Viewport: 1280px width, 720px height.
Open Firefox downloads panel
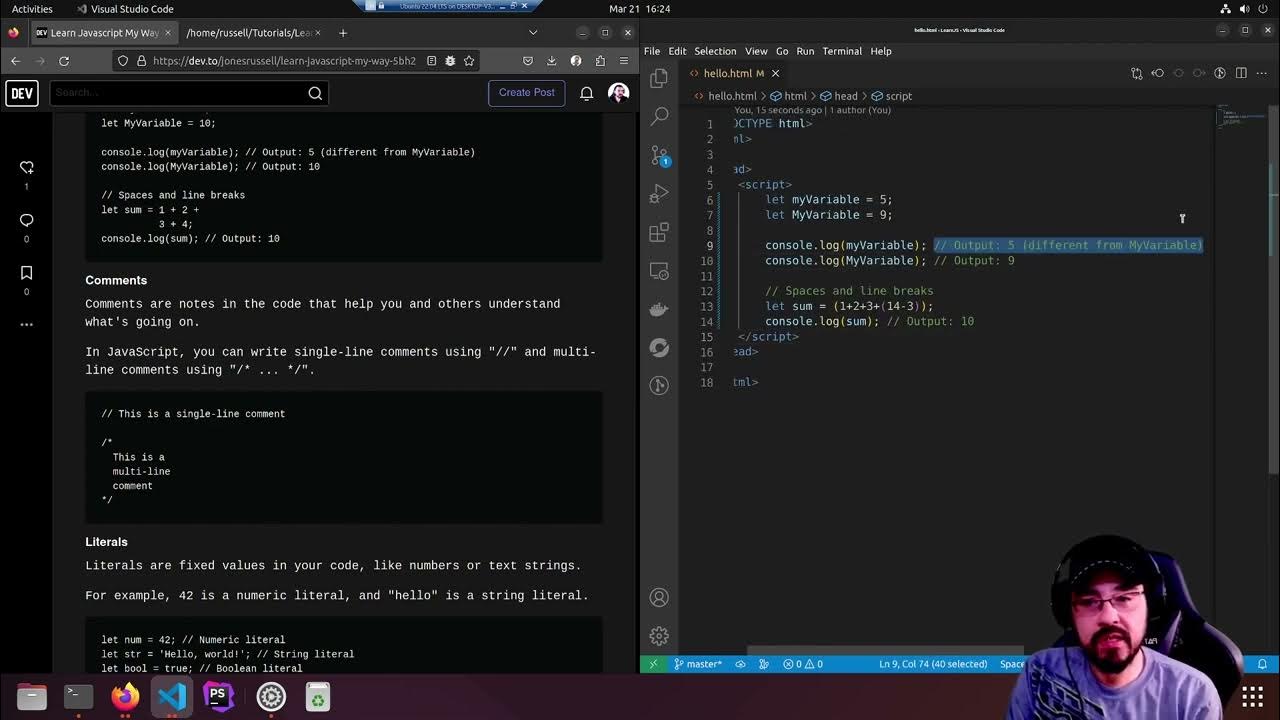pyautogui.click(x=551, y=61)
